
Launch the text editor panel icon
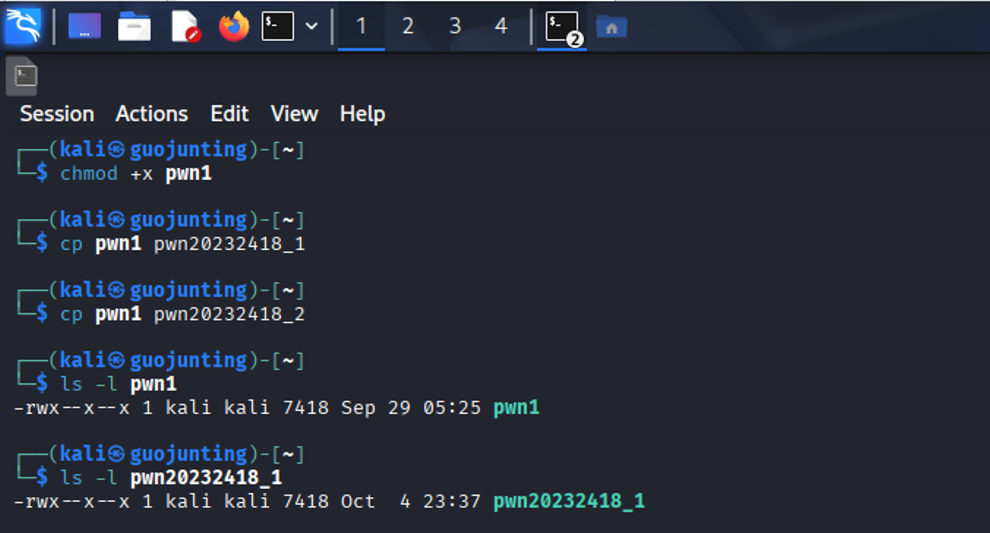pos(186,27)
